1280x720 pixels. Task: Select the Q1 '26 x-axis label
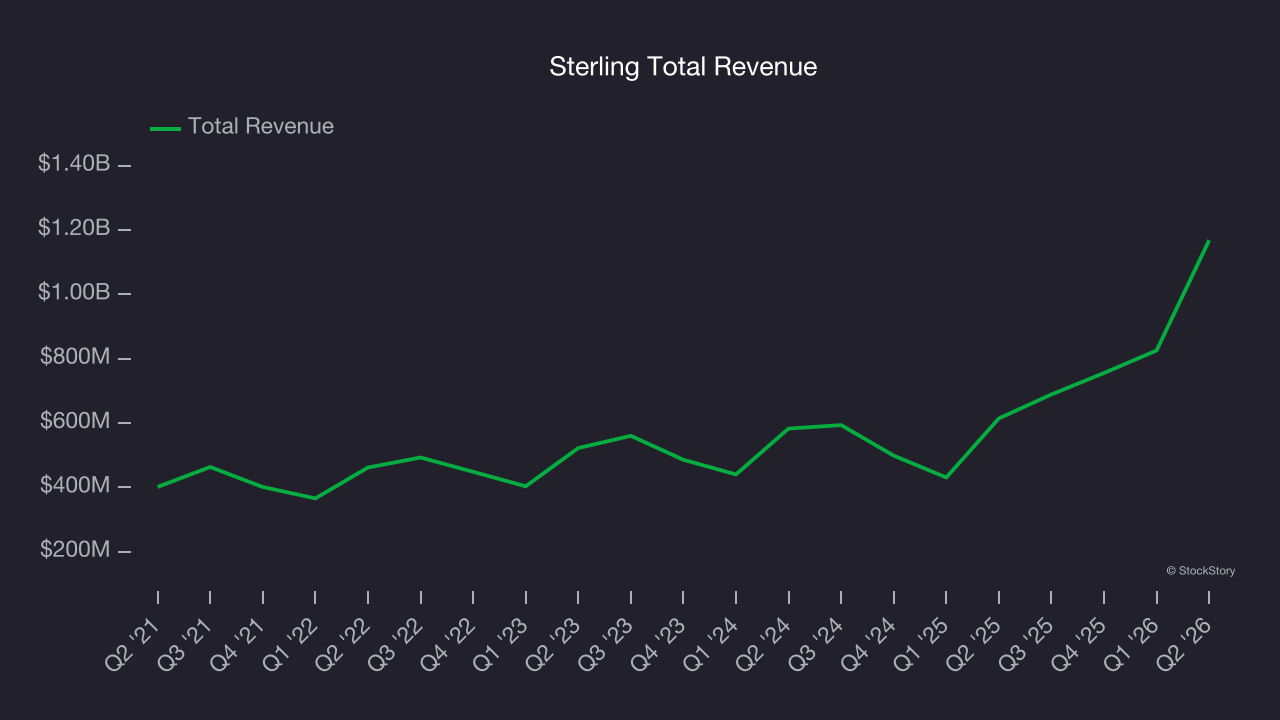(x=1133, y=643)
